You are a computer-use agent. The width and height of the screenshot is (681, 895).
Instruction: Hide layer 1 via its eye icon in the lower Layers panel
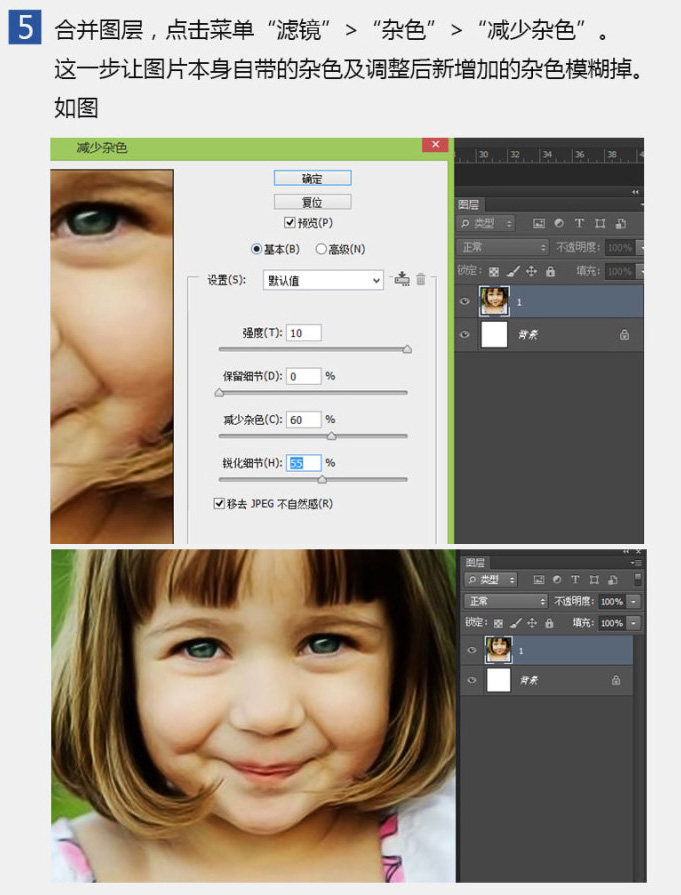click(x=472, y=650)
